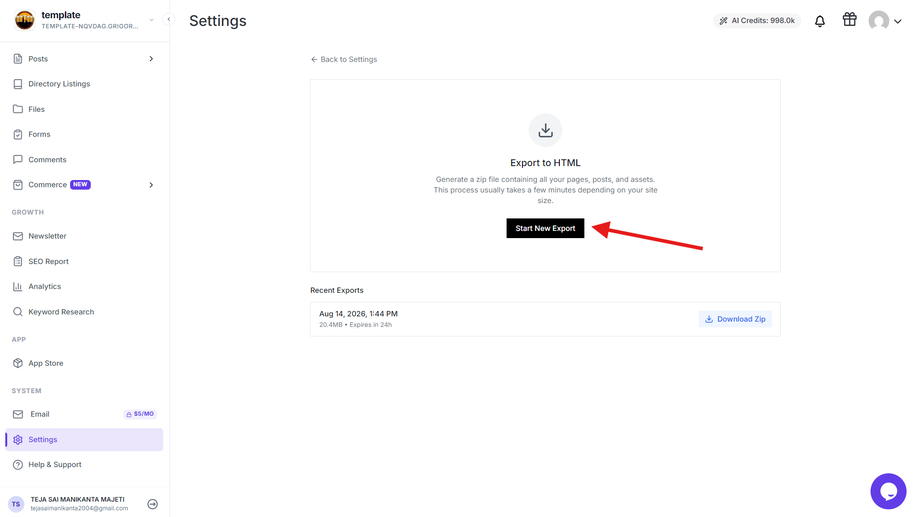920x517 pixels.
Task: Click the TS user initials avatar
Action: click(16, 504)
